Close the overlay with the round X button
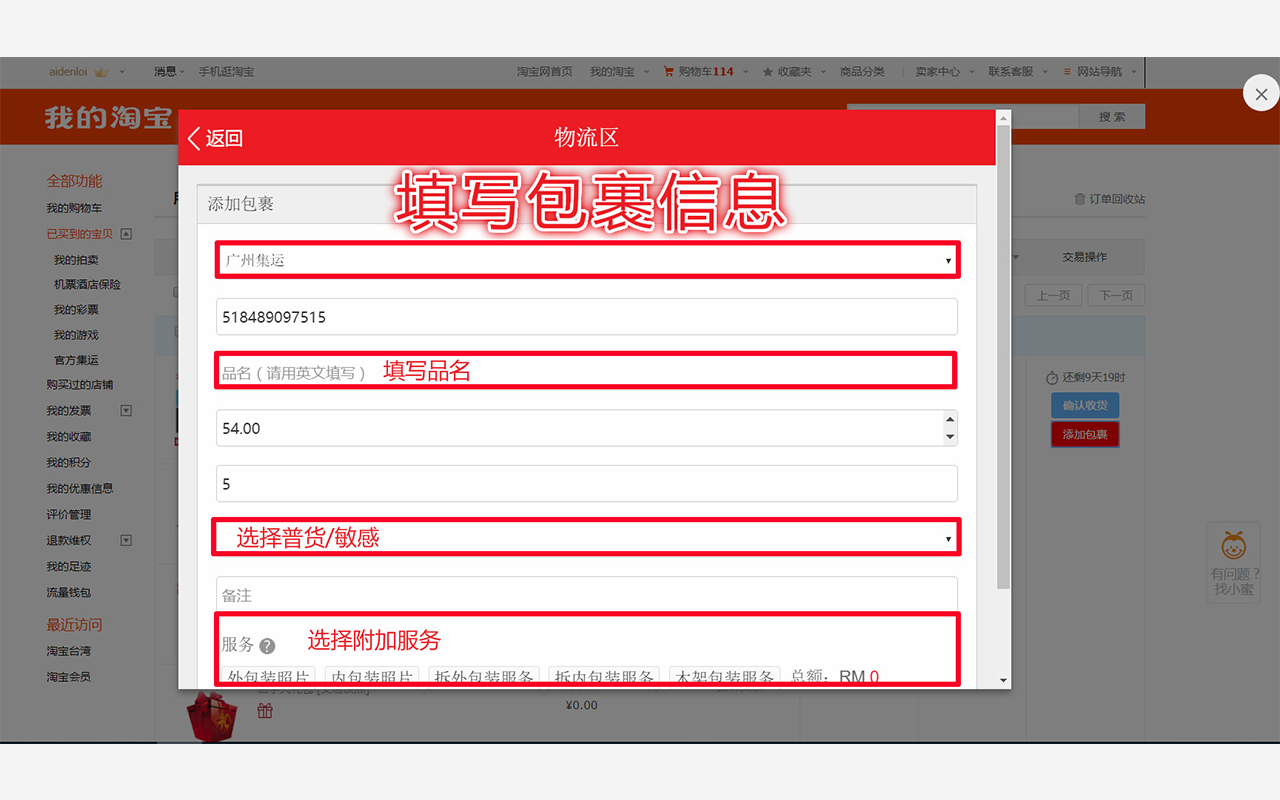 pyautogui.click(x=1261, y=94)
